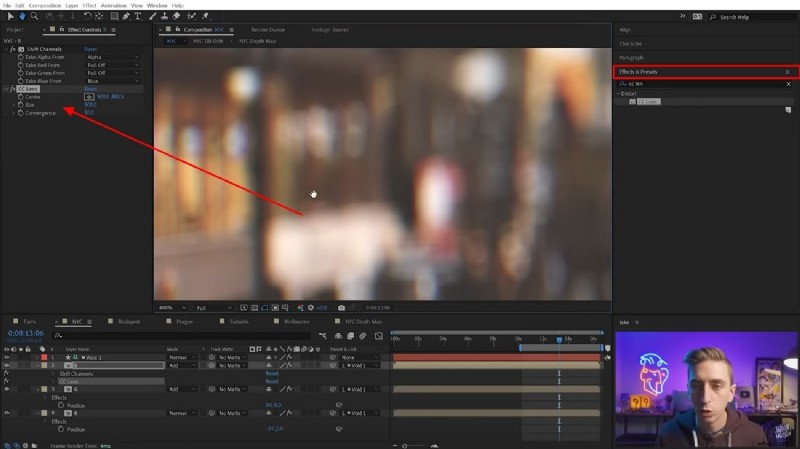Select the Roto Brush tool
This screenshot has width=800, height=449.
coord(192,16)
